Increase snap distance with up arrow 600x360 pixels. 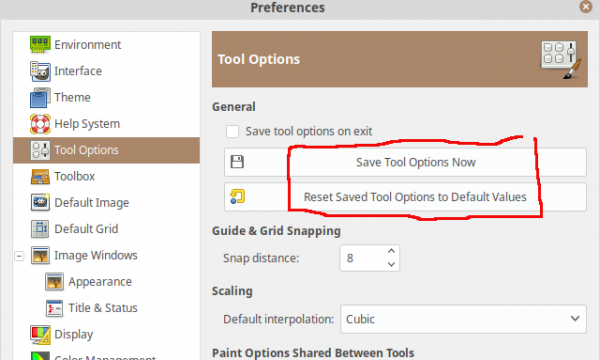[x=391, y=251]
